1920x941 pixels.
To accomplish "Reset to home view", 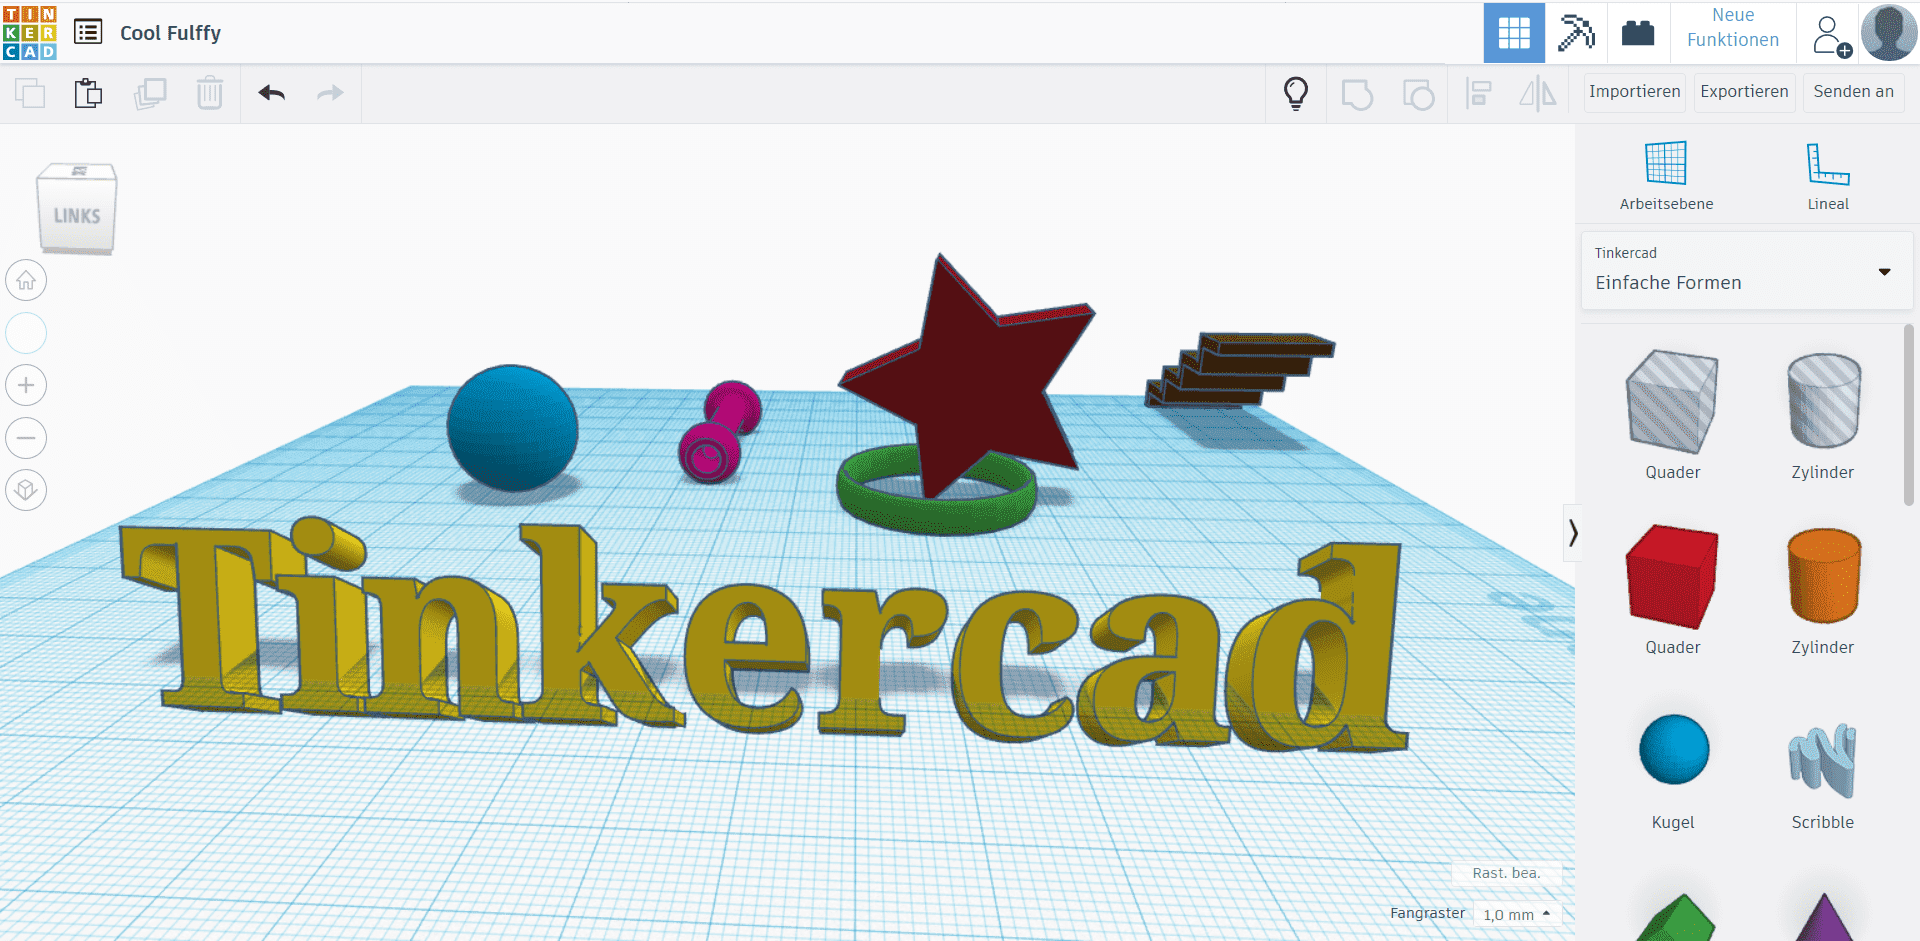I will pos(26,280).
